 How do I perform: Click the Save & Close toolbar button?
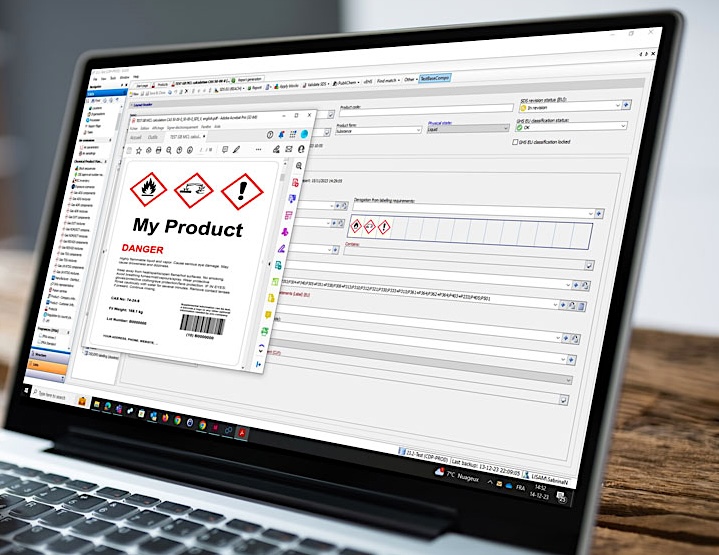pyautogui.click(x=154, y=93)
